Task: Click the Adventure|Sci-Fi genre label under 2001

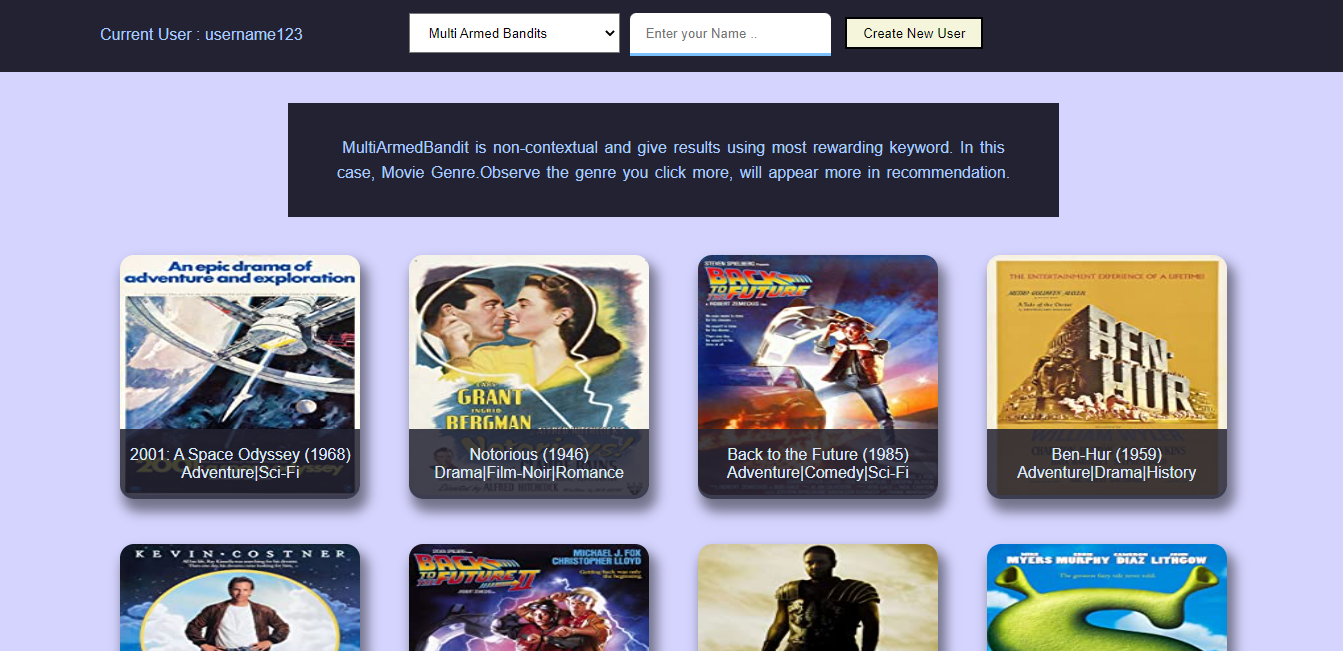Action: coord(240,473)
